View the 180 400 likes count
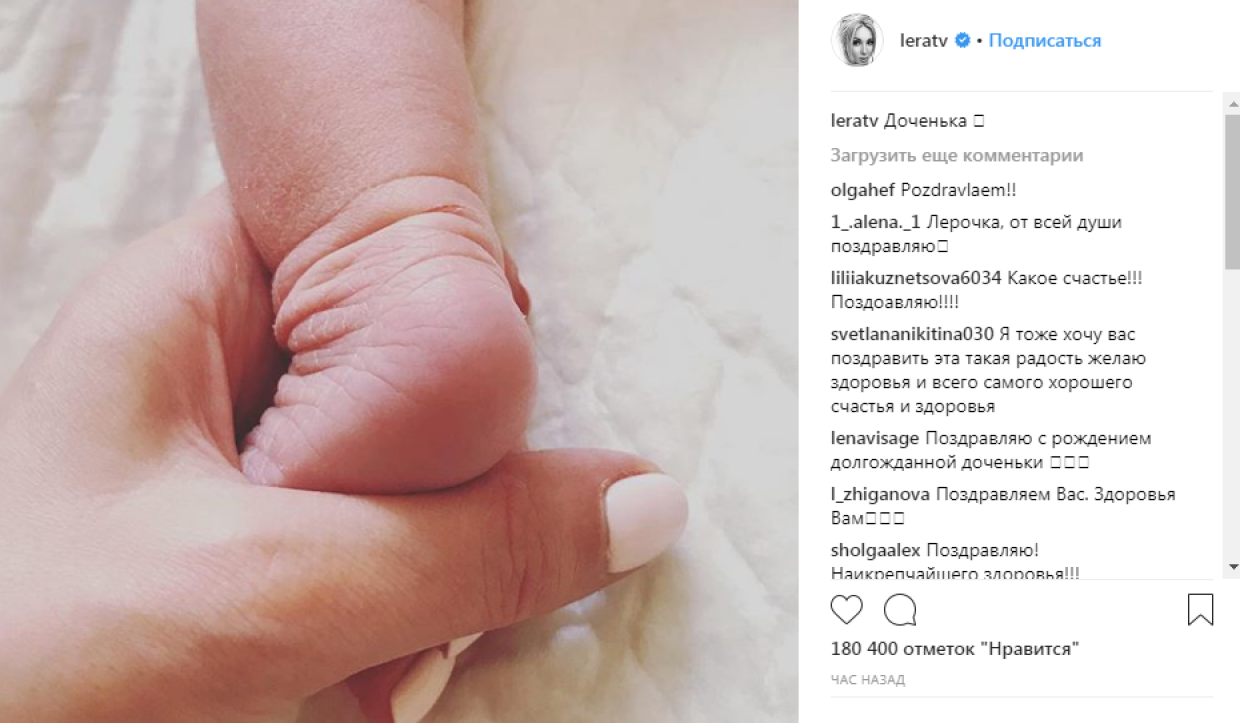The image size is (1240, 723). tap(955, 649)
